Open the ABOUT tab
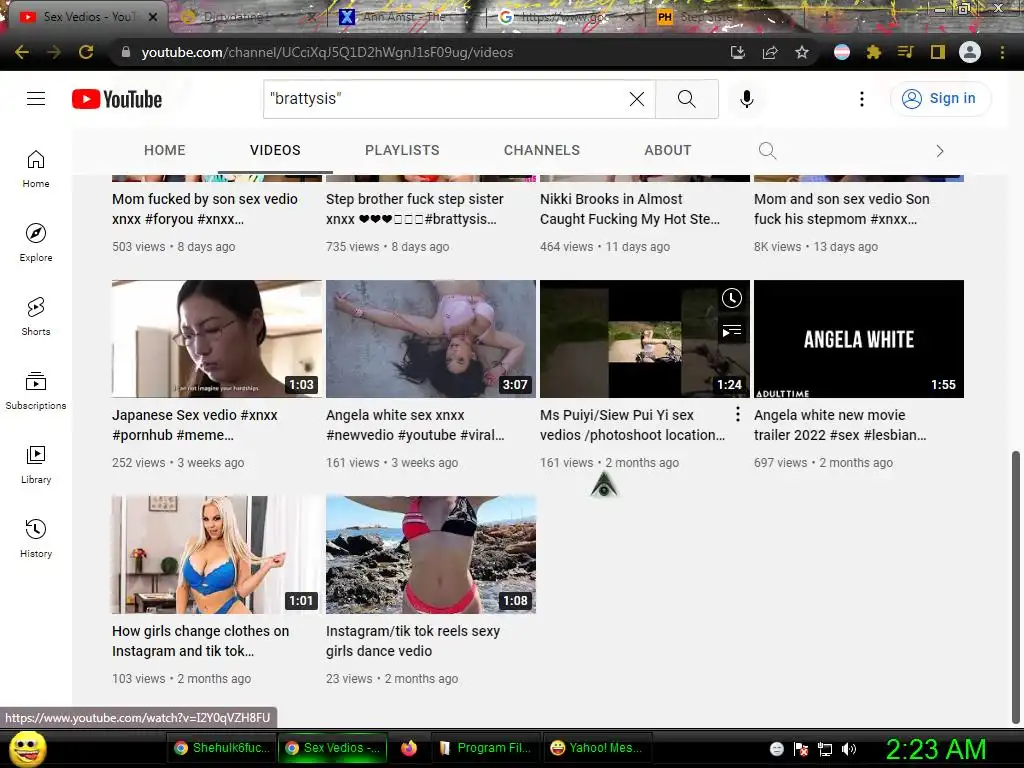Screen dimensions: 1024x768 pyautogui.click(x=667, y=150)
